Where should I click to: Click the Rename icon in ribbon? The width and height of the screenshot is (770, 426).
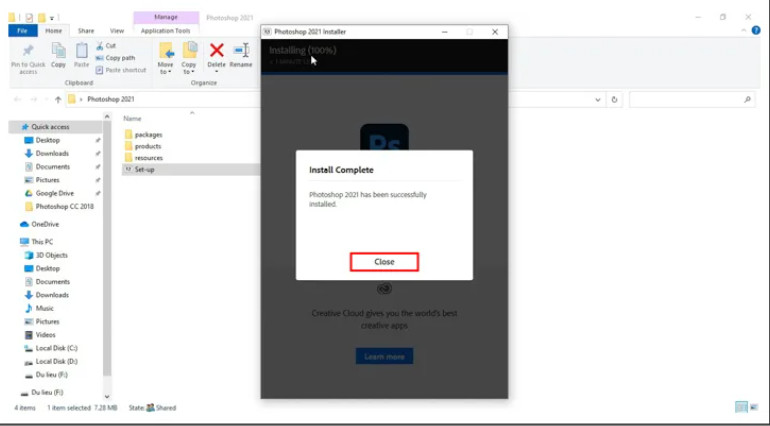click(241, 51)
